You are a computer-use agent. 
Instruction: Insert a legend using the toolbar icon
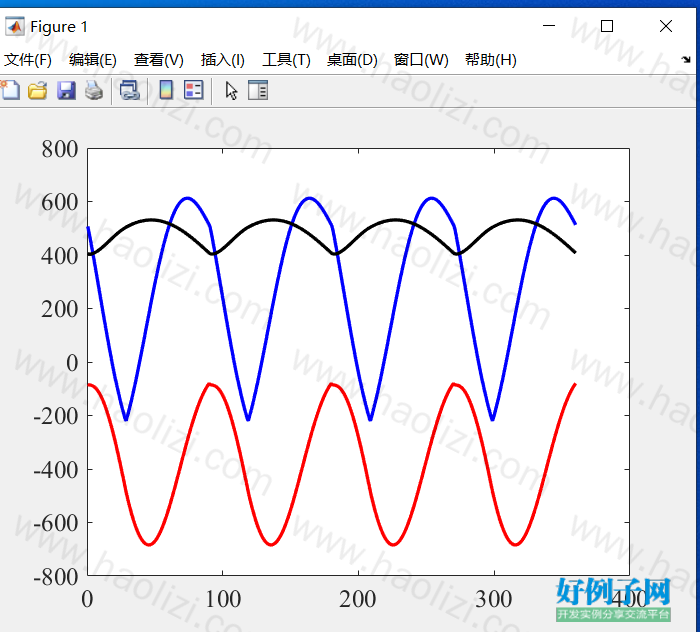point(193,90)
